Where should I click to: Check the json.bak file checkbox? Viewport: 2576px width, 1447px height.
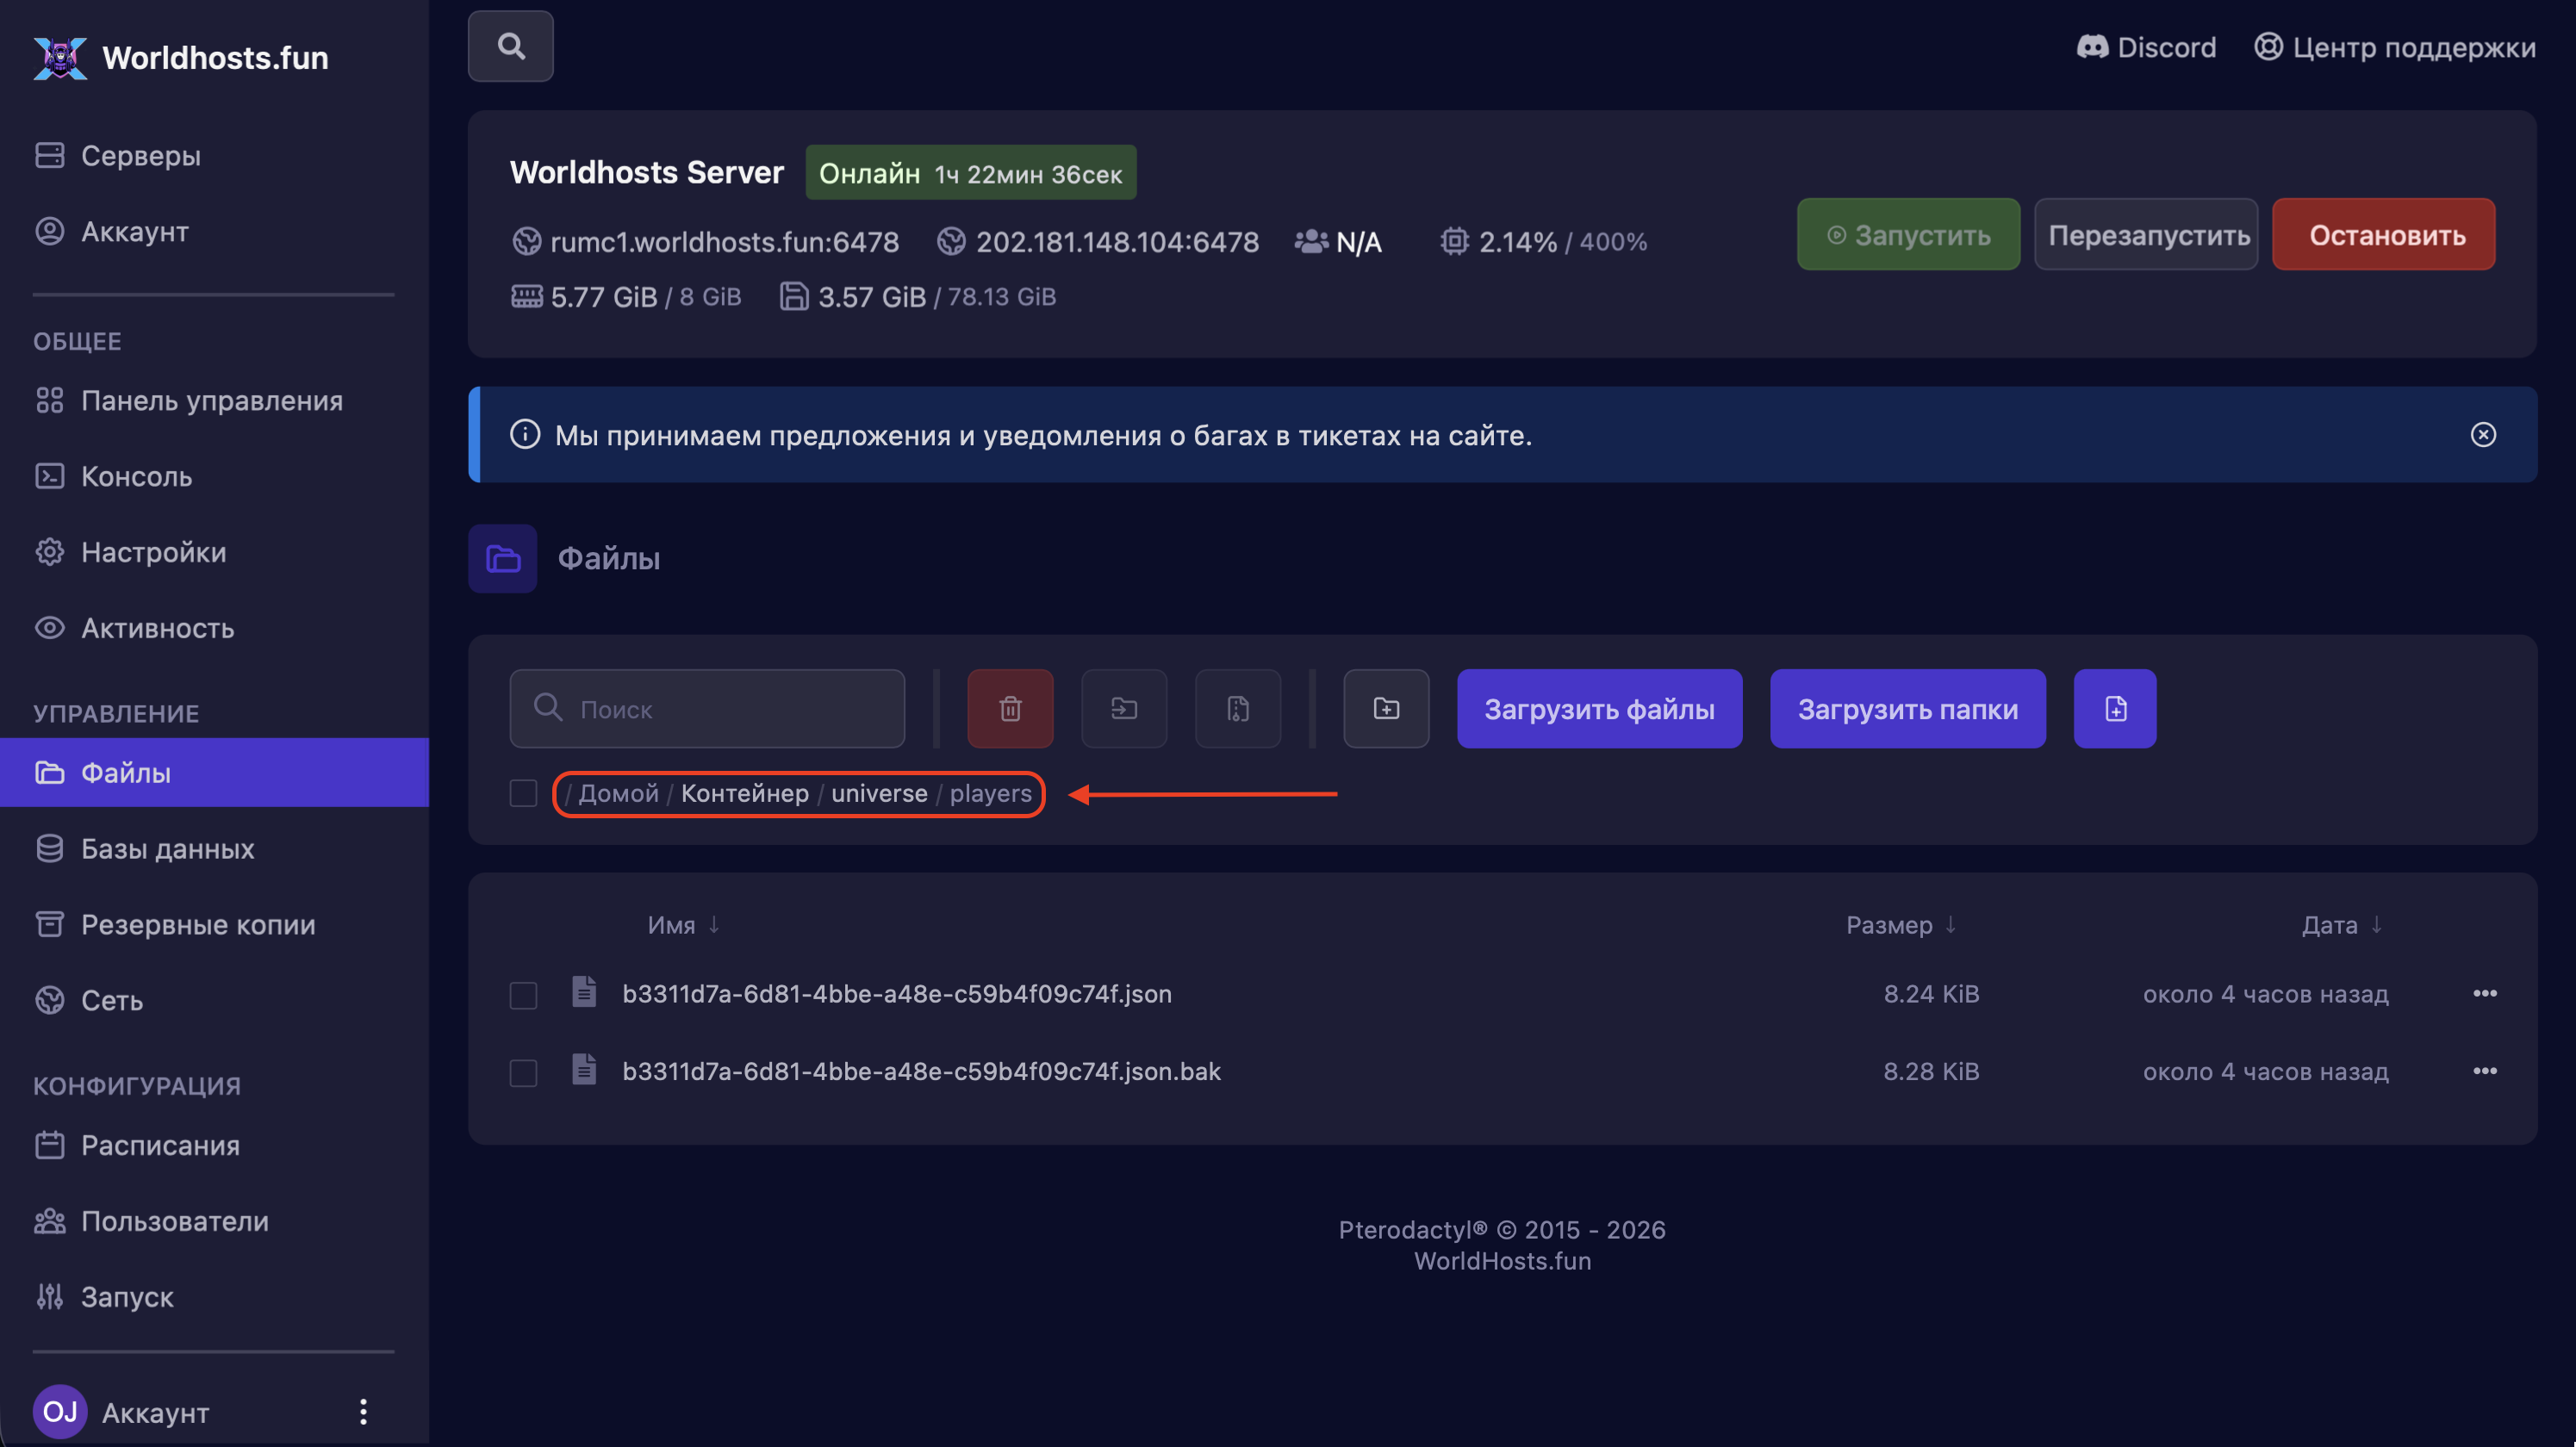523,1073
